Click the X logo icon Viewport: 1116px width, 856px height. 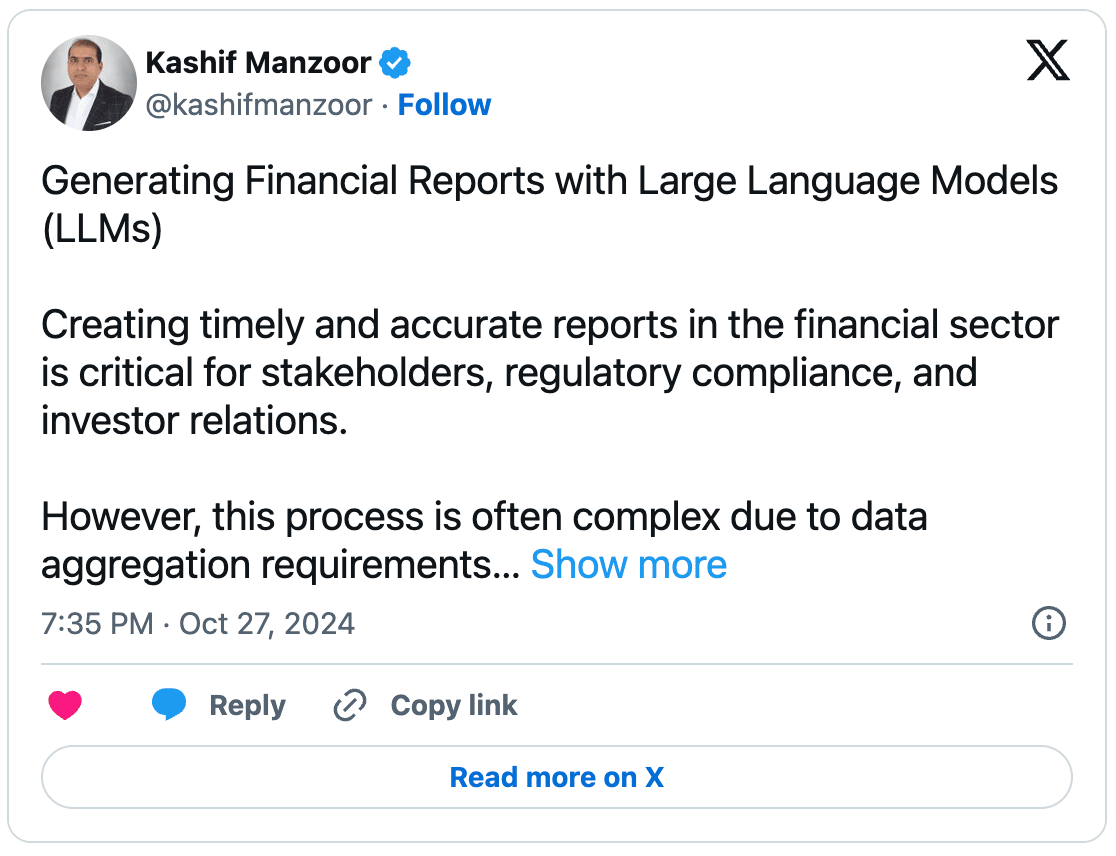point(1048,60)
